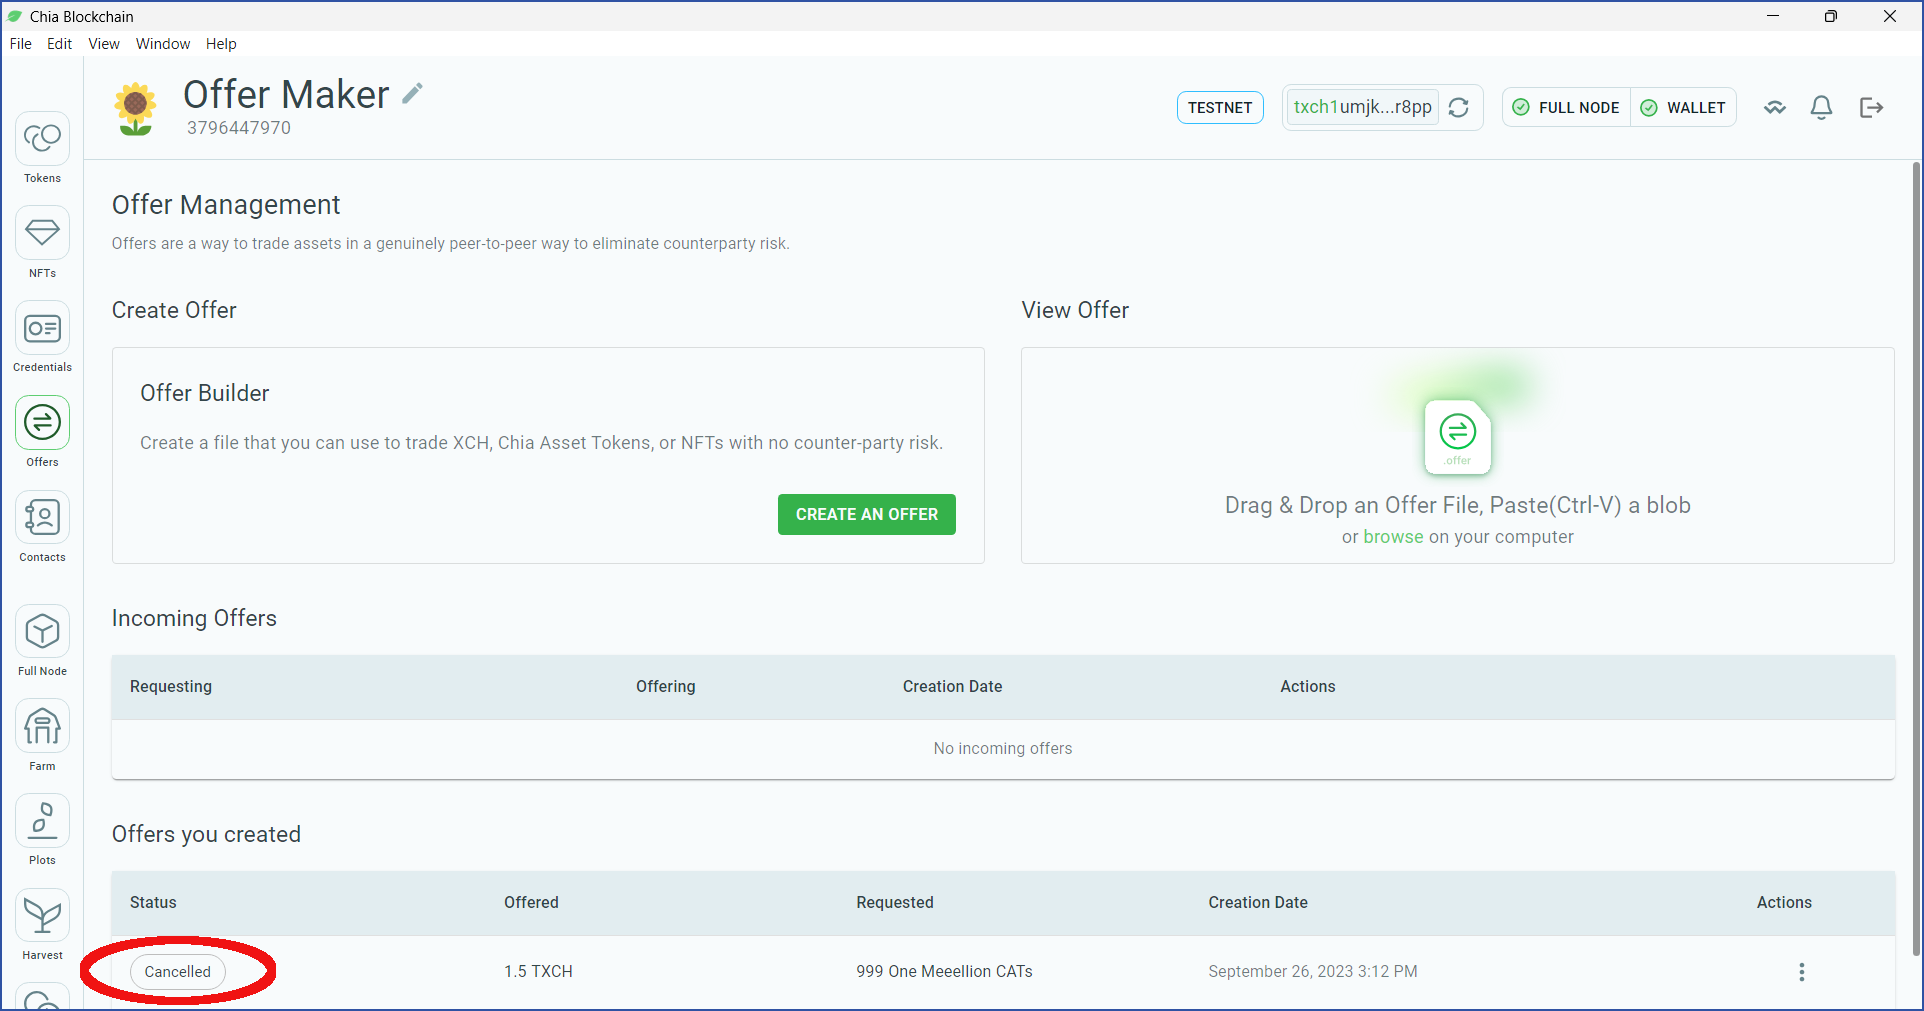Click September 26, 2023 3:12 PM date
The height and width of the screenshot is (1011, 1924).
pyautogui.click(x=1312, y=972)
